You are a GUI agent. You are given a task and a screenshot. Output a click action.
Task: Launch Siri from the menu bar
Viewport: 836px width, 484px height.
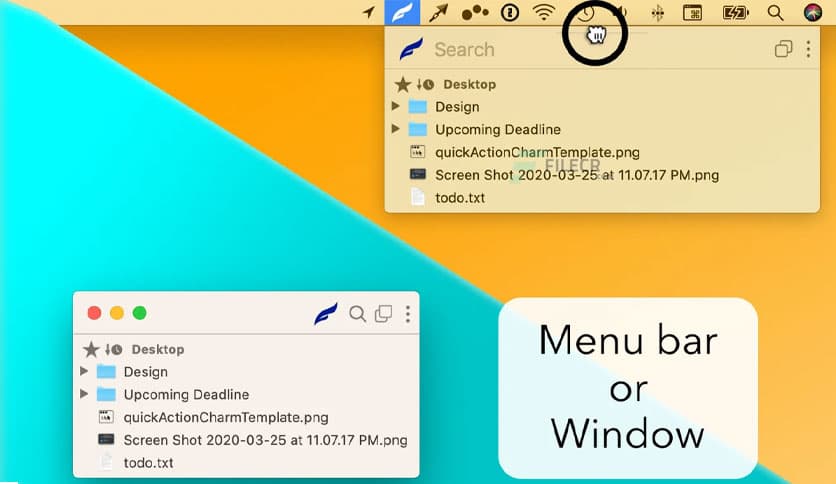tap(813, 12)
